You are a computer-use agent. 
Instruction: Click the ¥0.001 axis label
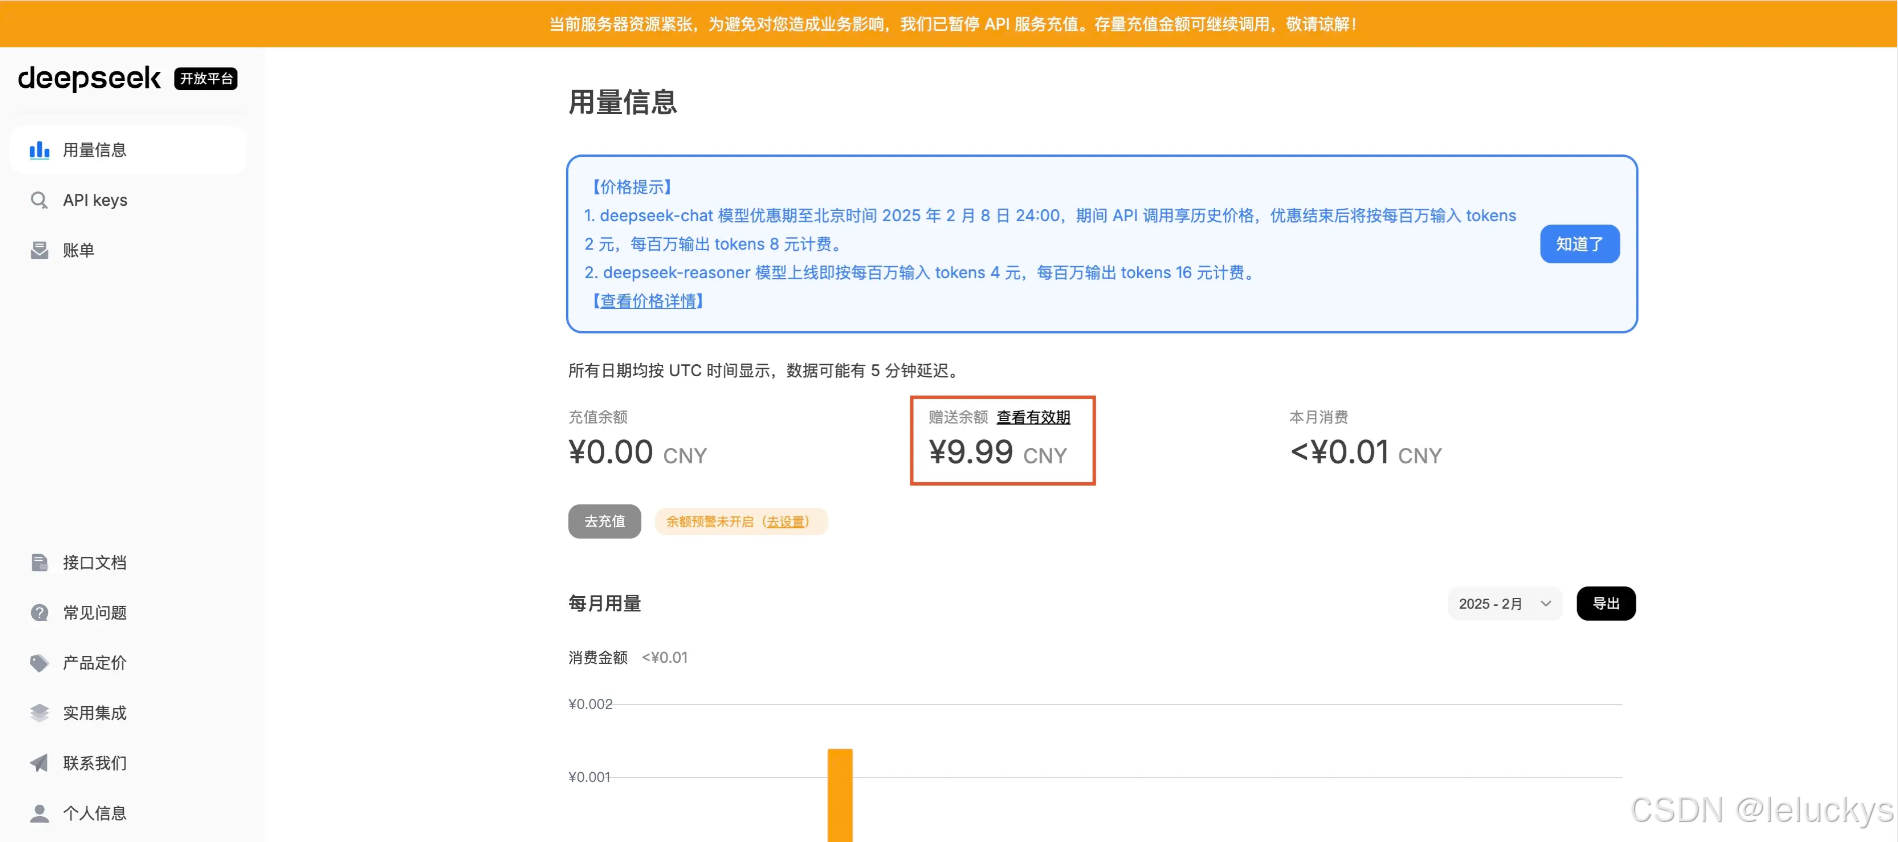(x=589, y=777)
